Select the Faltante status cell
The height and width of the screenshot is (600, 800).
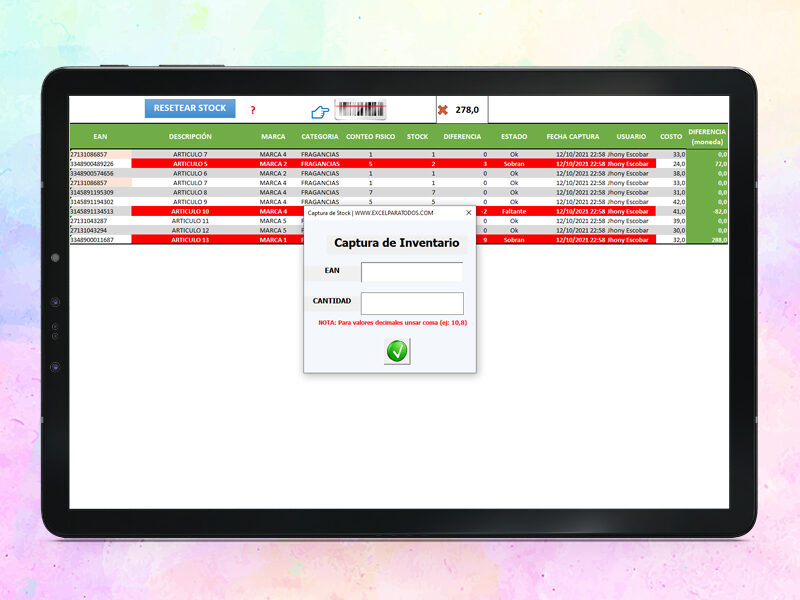tap(514, 211)
